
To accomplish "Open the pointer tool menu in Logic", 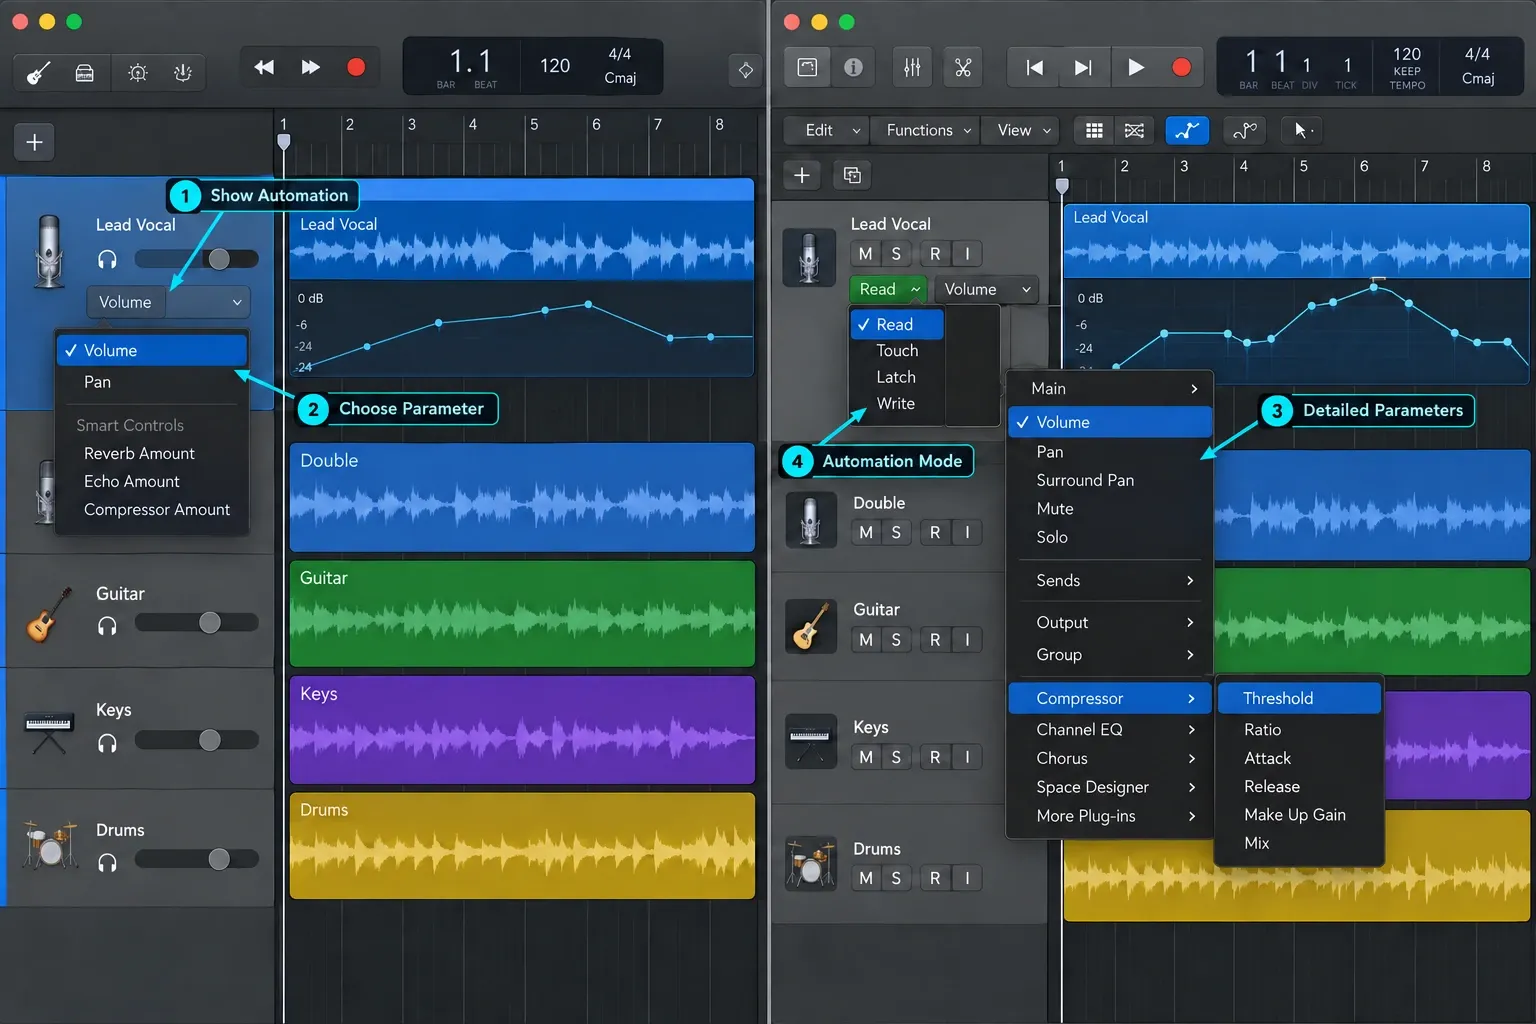I will click(x=1303, y=130).
